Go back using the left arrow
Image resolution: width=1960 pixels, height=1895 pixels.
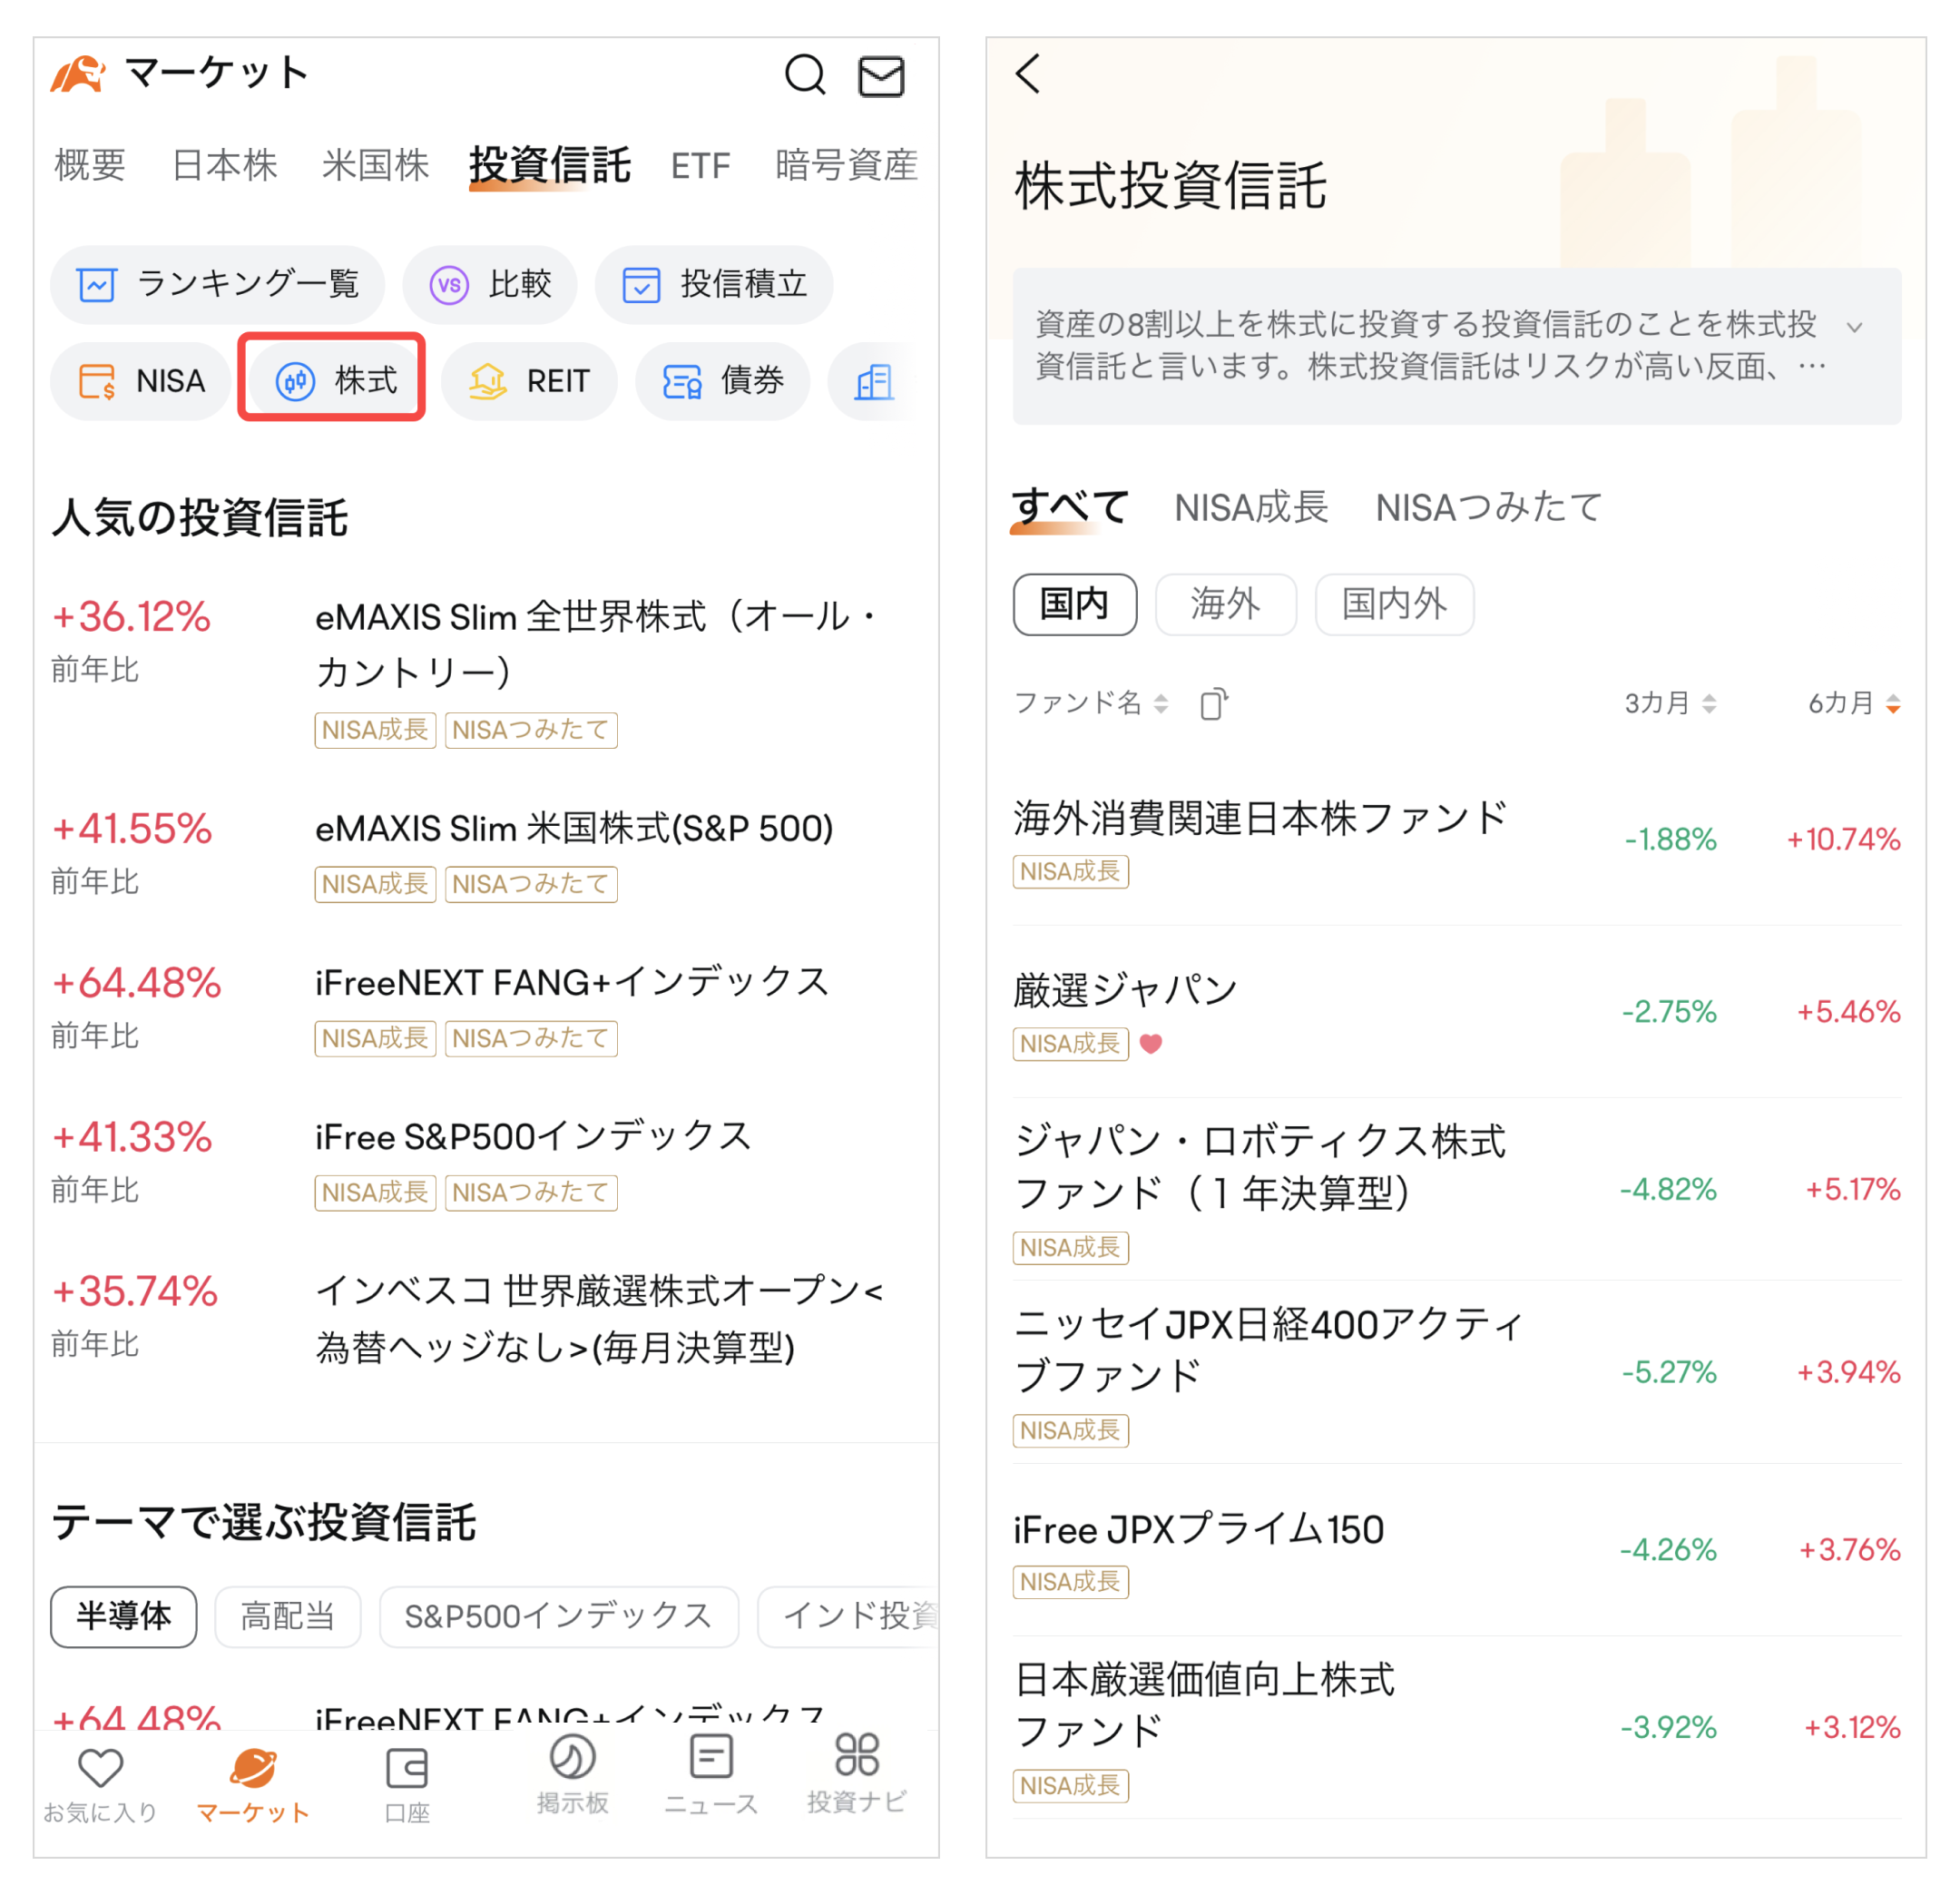1028,74
